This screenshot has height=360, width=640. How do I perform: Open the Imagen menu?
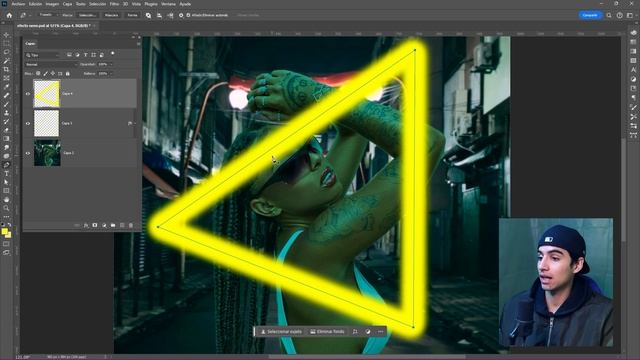(x=52, y=4)
